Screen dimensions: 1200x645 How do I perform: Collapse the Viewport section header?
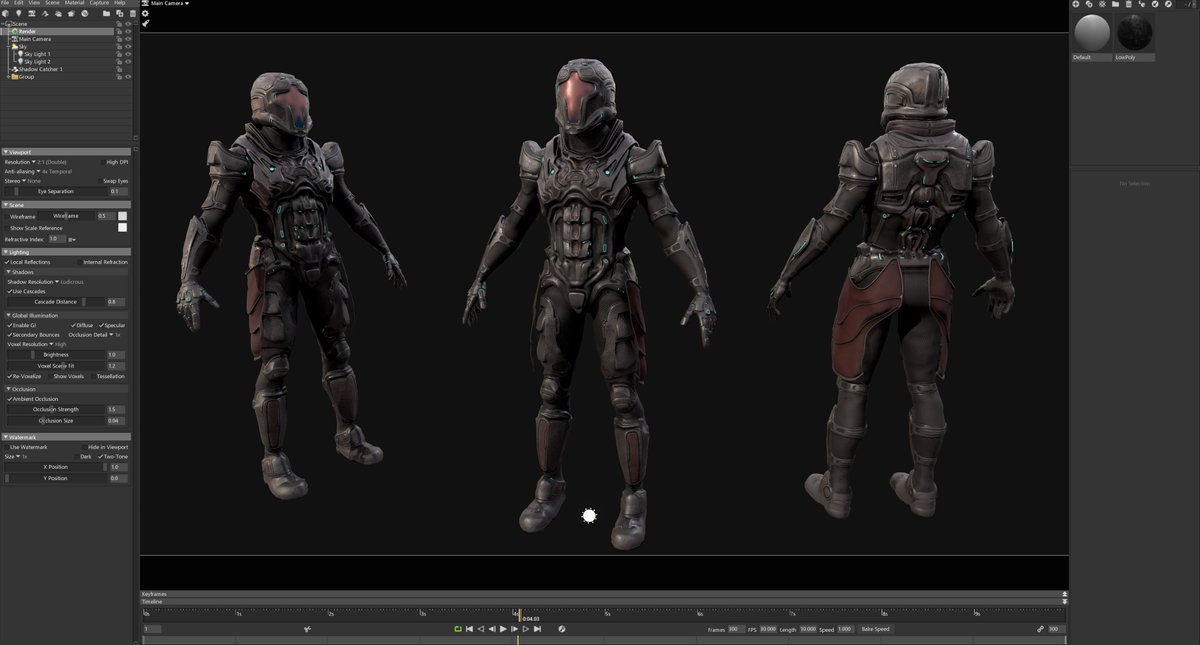click(66, 152)
